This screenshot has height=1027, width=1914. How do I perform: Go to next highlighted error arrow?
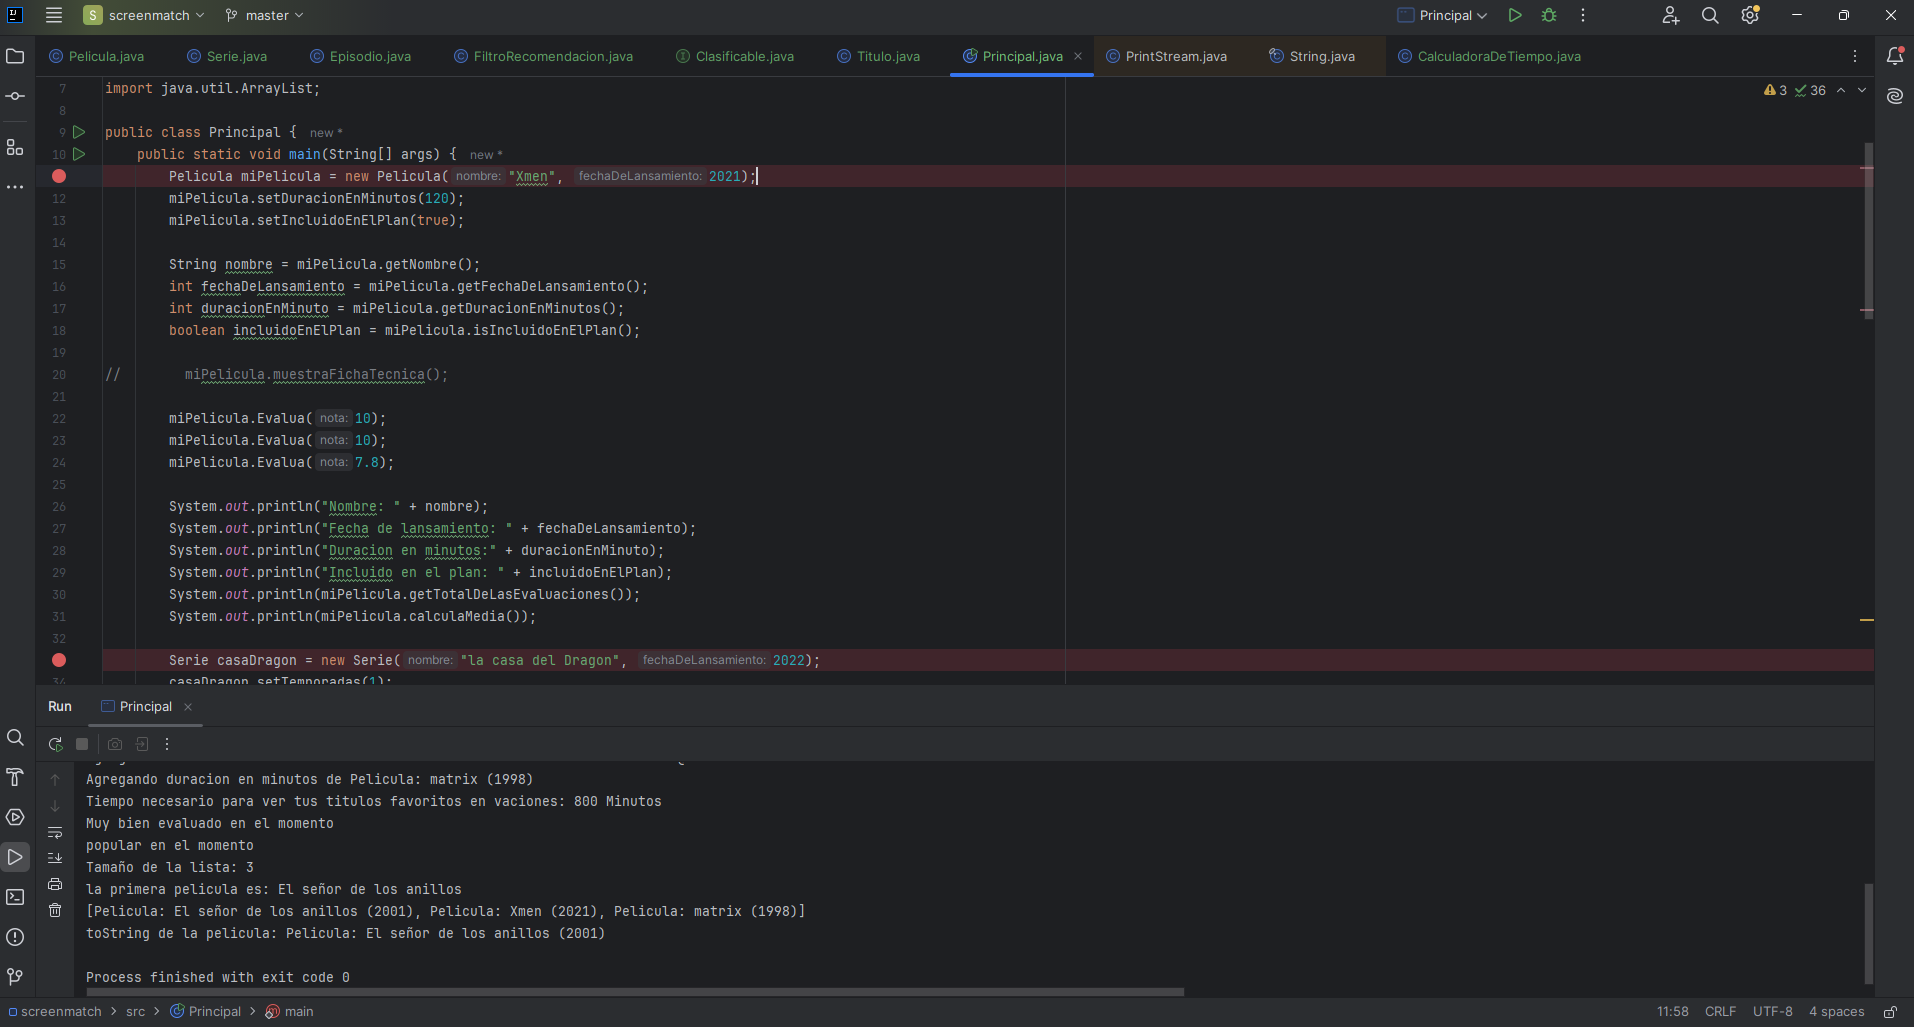[1862, 90]
